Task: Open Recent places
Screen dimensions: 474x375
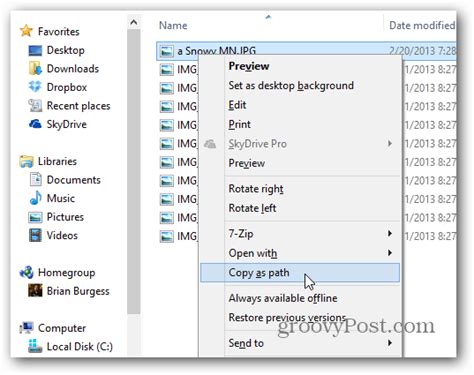Action: [78, 106]
